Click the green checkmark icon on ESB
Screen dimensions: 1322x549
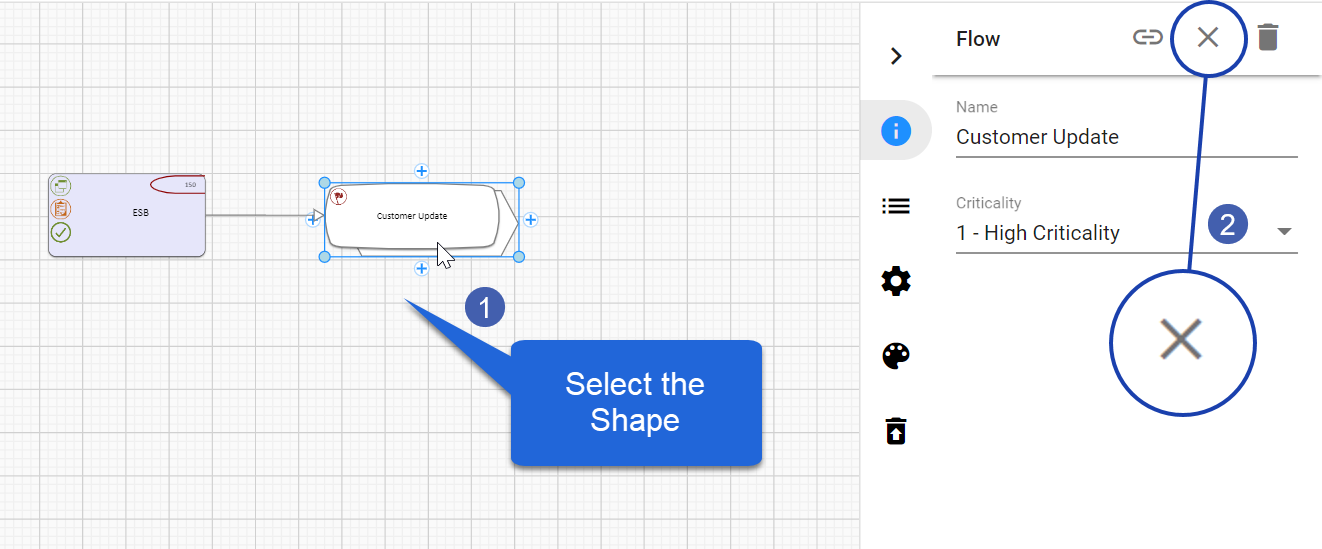tap(61, 232)
